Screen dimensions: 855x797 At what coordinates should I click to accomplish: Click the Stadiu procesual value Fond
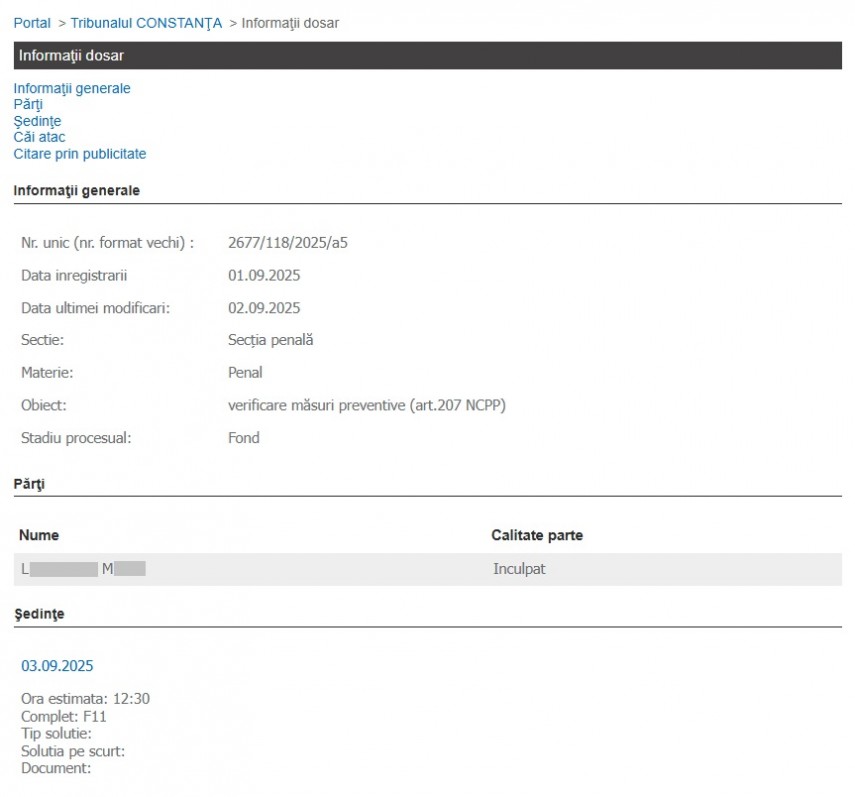click(244, 438)
